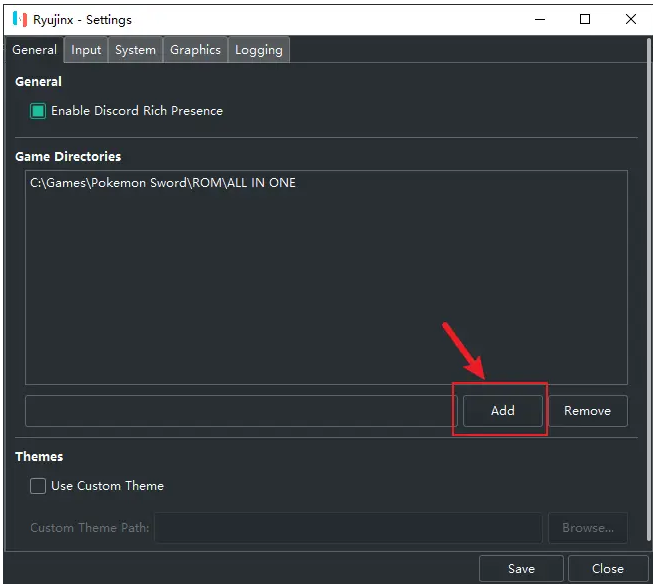Open the Logging tab
The height and width of the screenshot is (584, 653).
click(258, 50)
